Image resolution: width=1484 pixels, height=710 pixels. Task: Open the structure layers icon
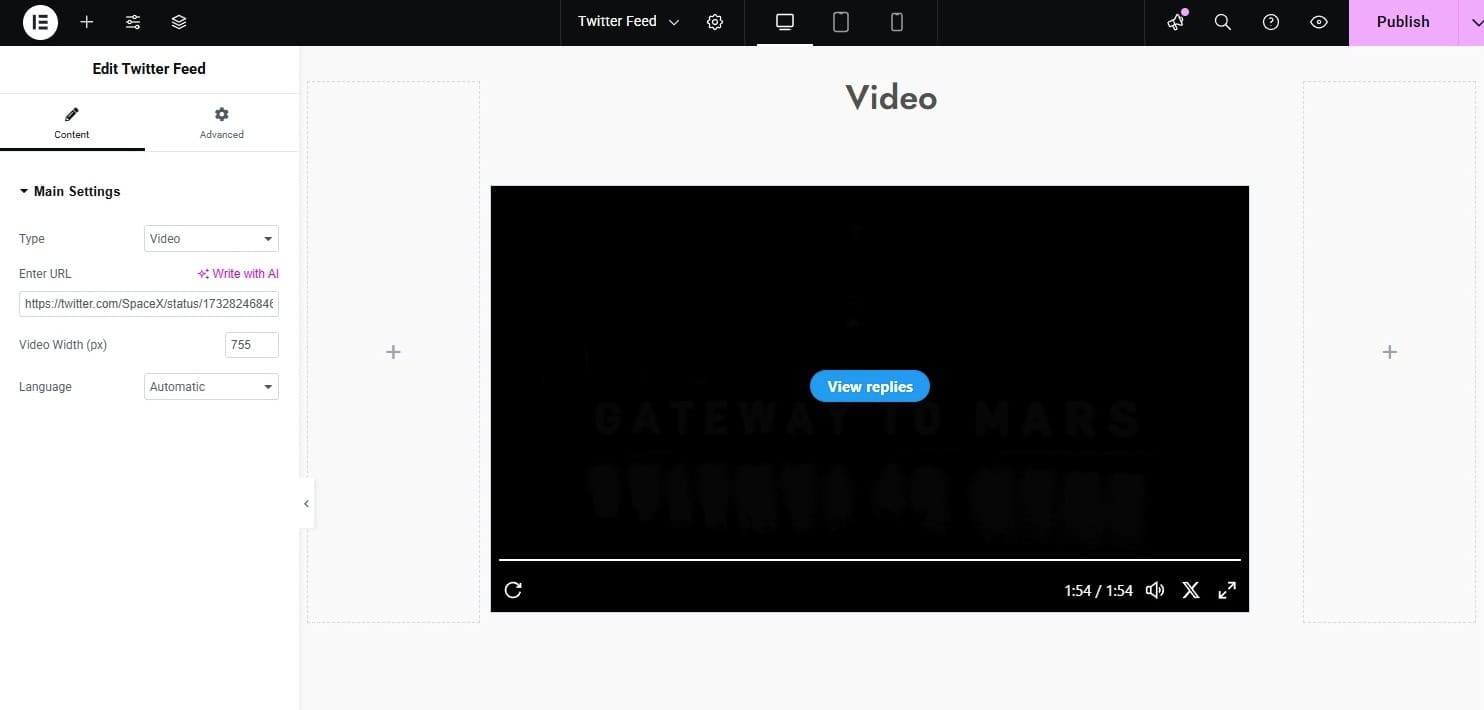[x=179, y=22]
